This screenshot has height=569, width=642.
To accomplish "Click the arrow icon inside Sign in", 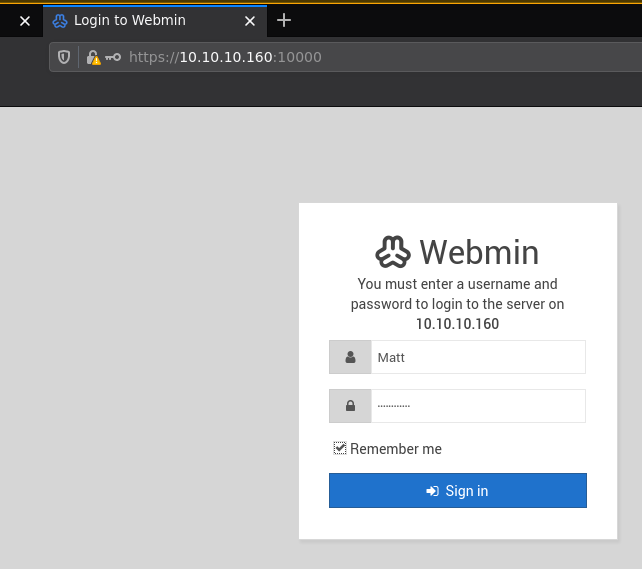I will 432,491.
